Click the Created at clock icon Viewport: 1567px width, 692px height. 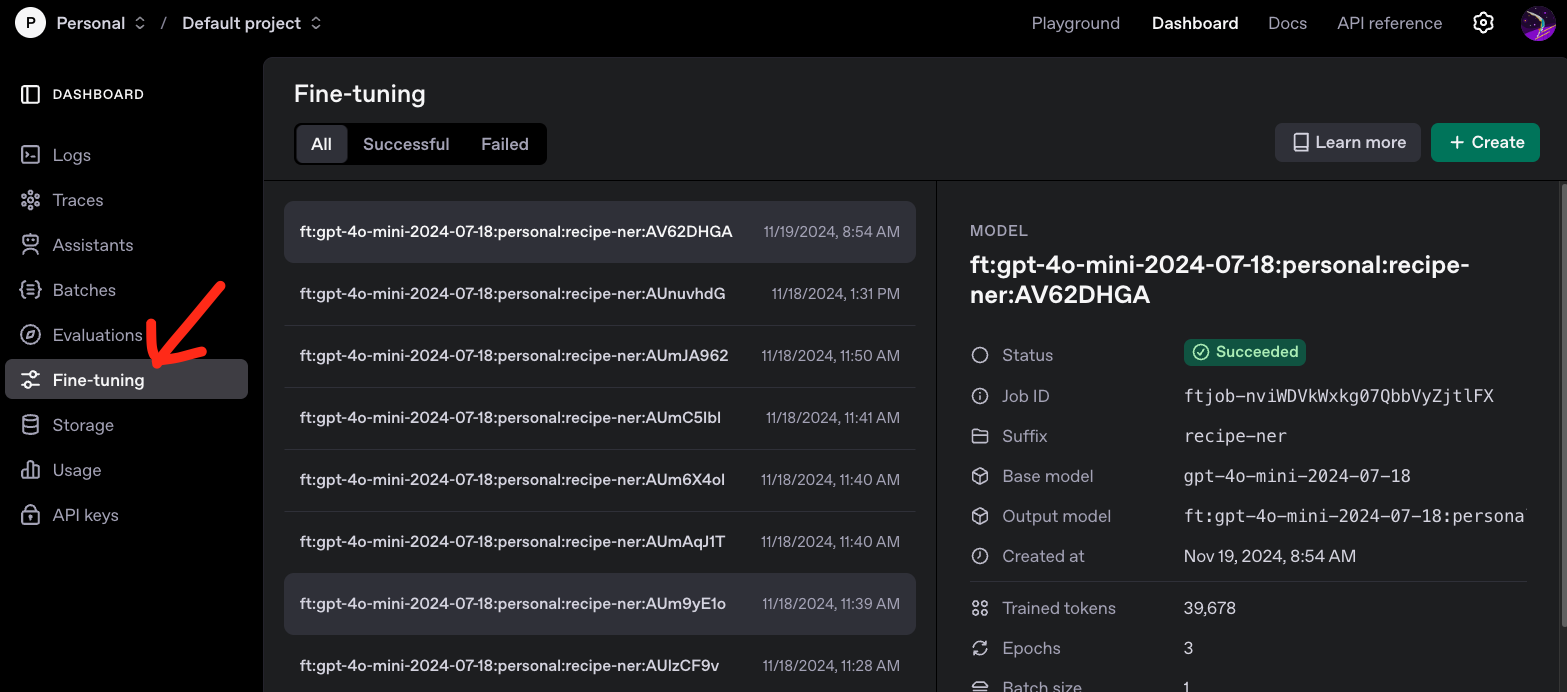click(x=980, y=556)
